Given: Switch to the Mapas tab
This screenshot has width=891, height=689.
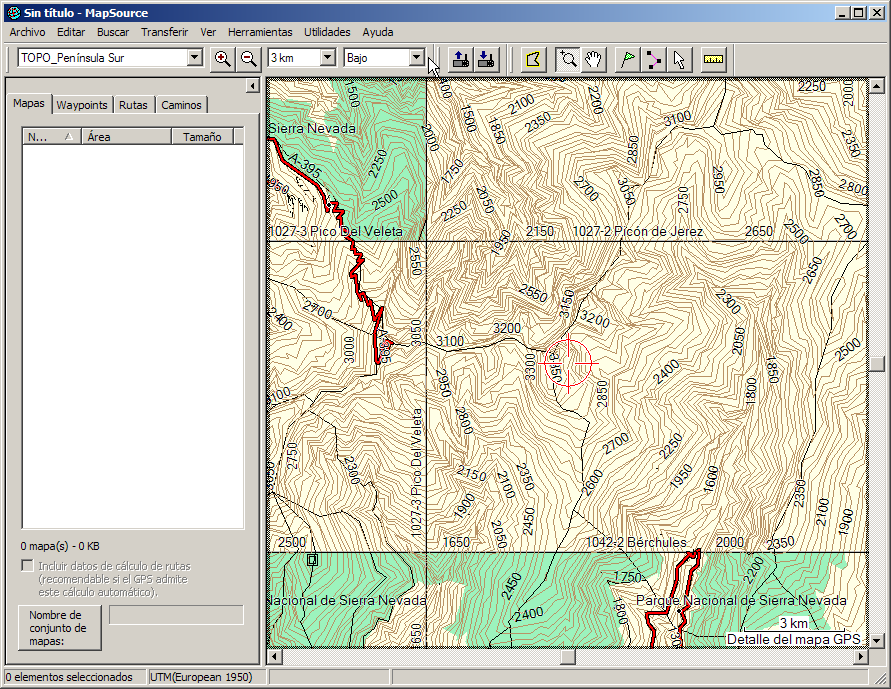Looking at the screenshot, I should pos(29,103).
